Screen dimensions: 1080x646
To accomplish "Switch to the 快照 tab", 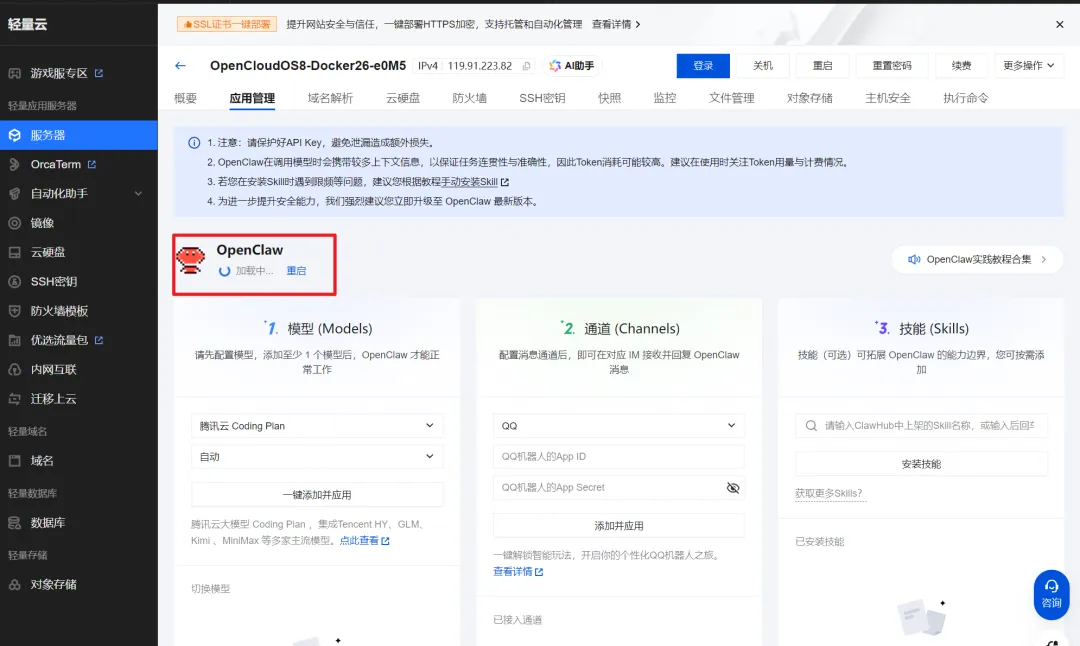I will pos(610,98).
